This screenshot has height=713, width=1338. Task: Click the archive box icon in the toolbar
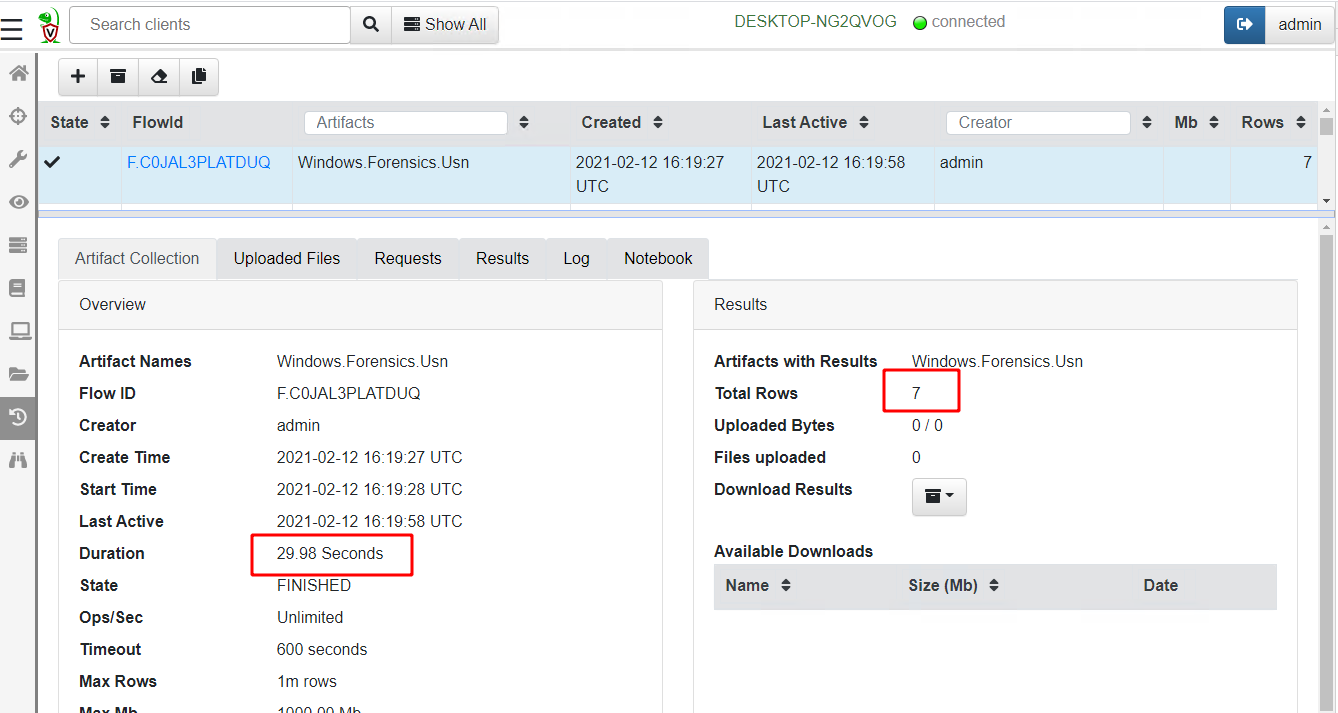[x=118, y=77]
